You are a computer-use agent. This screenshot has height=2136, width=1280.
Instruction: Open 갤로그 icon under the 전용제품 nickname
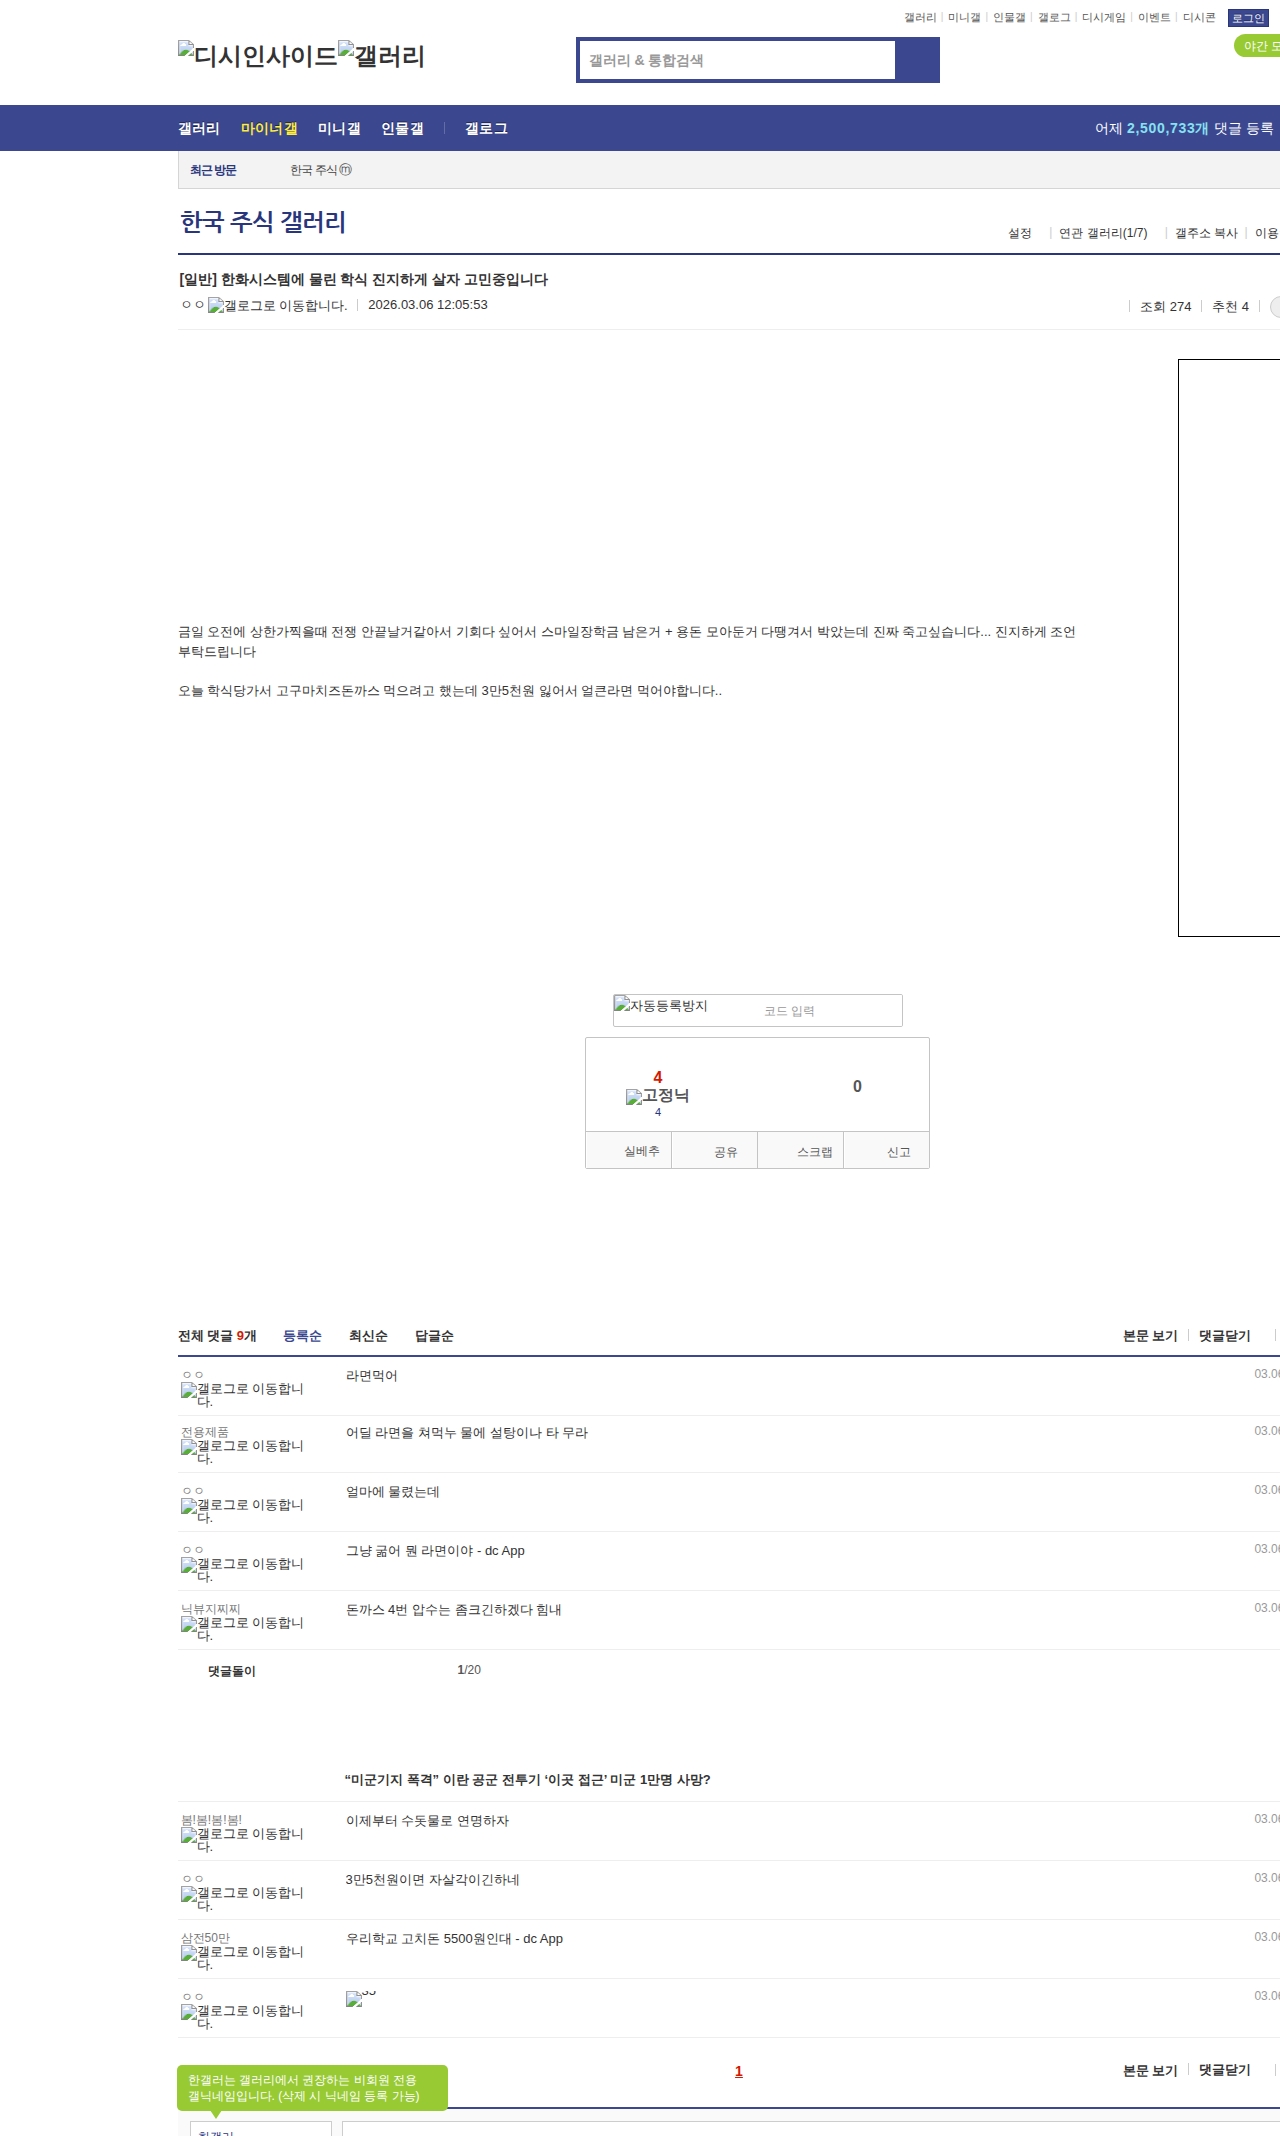pos(242,1451)
